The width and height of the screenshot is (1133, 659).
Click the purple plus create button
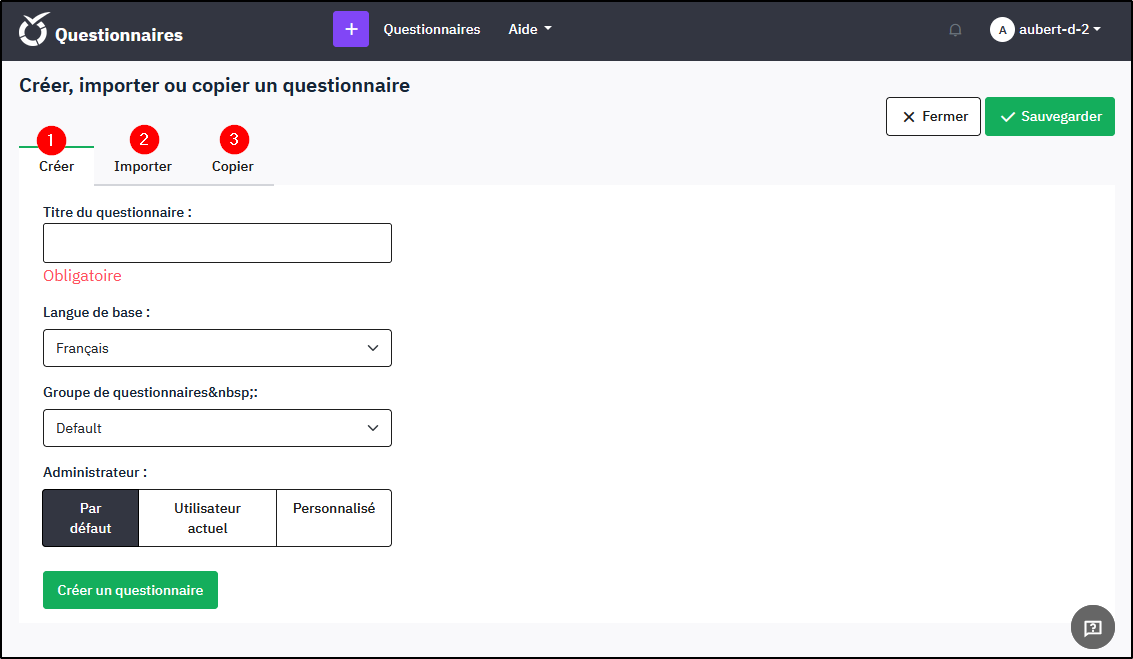[351, 30]
